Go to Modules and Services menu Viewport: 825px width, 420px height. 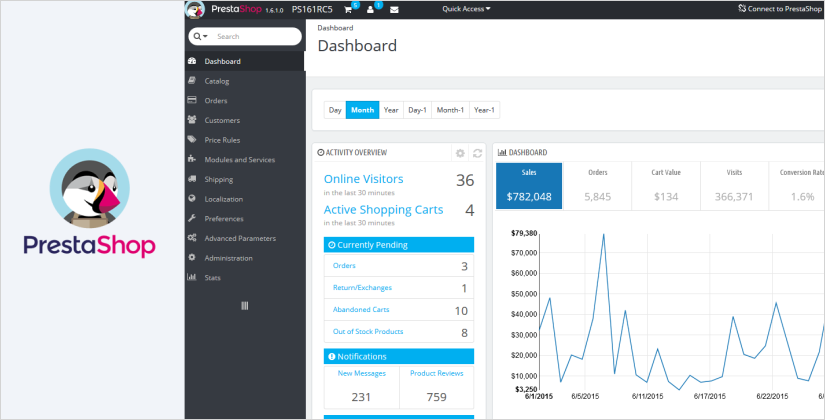click(239, 160)
